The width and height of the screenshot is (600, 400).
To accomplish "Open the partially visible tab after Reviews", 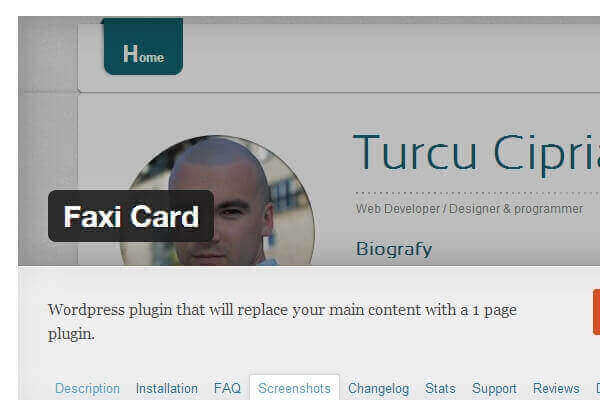I will (597, 388).
